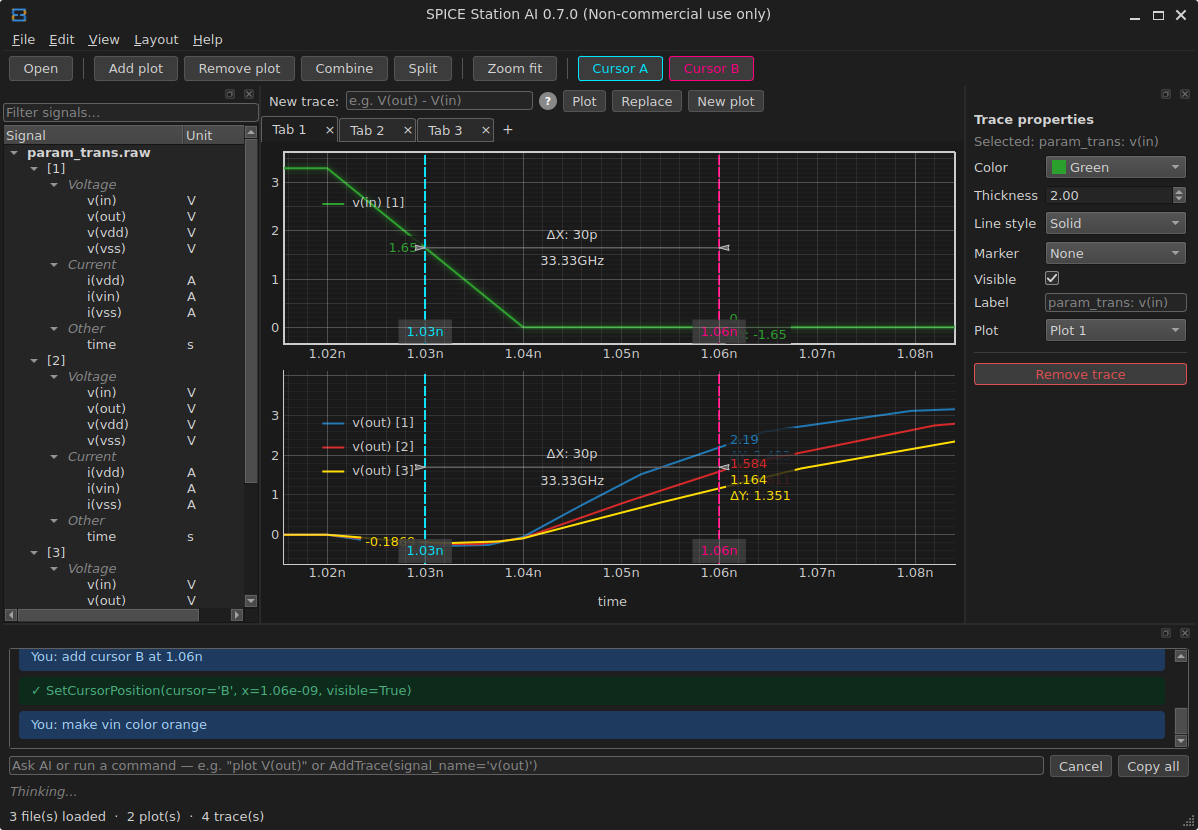
Task: Float the Trace properties panel
Action: coord(1166,94)
